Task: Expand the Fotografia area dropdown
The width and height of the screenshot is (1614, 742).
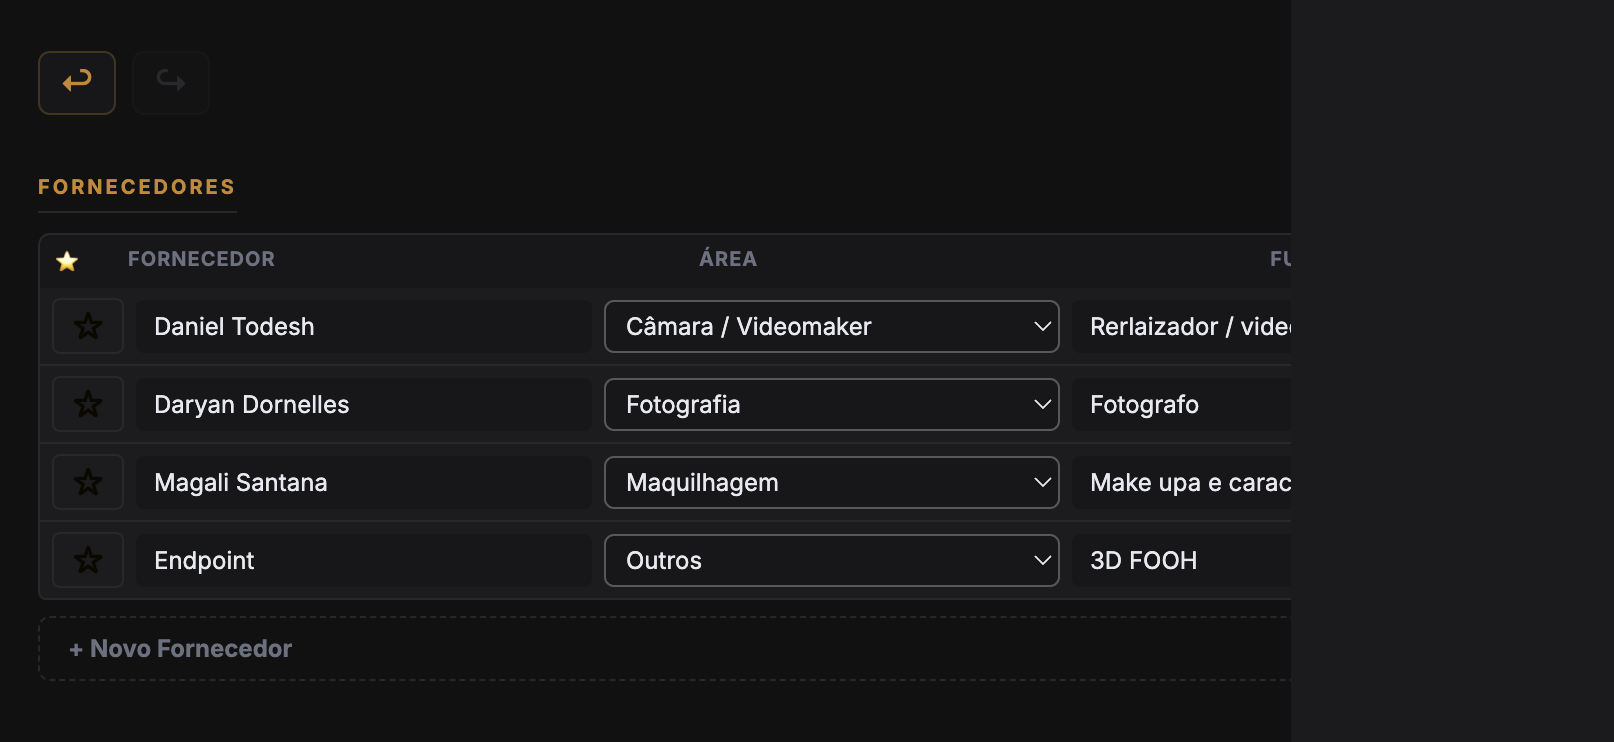Action: pyautogui.click(x=832, y=404)
